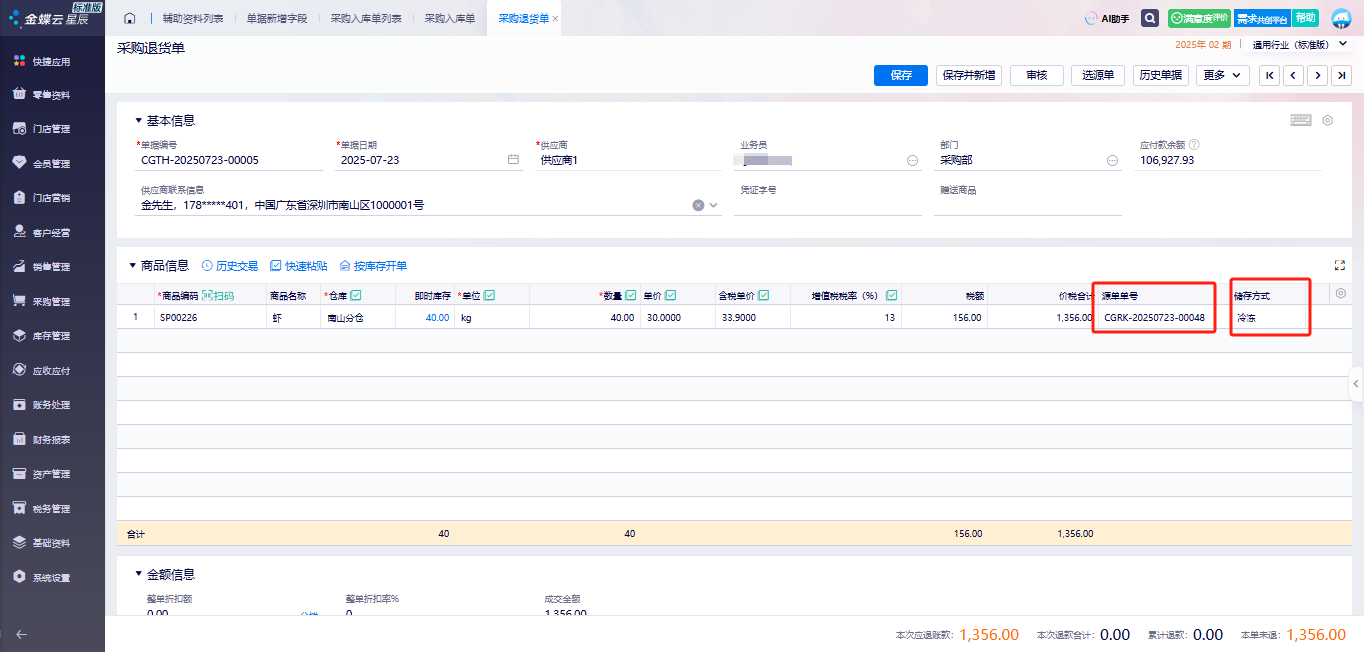Click the home icon in the tab bar
This screenshot has width=1364, height=652.
pos(129,18)
